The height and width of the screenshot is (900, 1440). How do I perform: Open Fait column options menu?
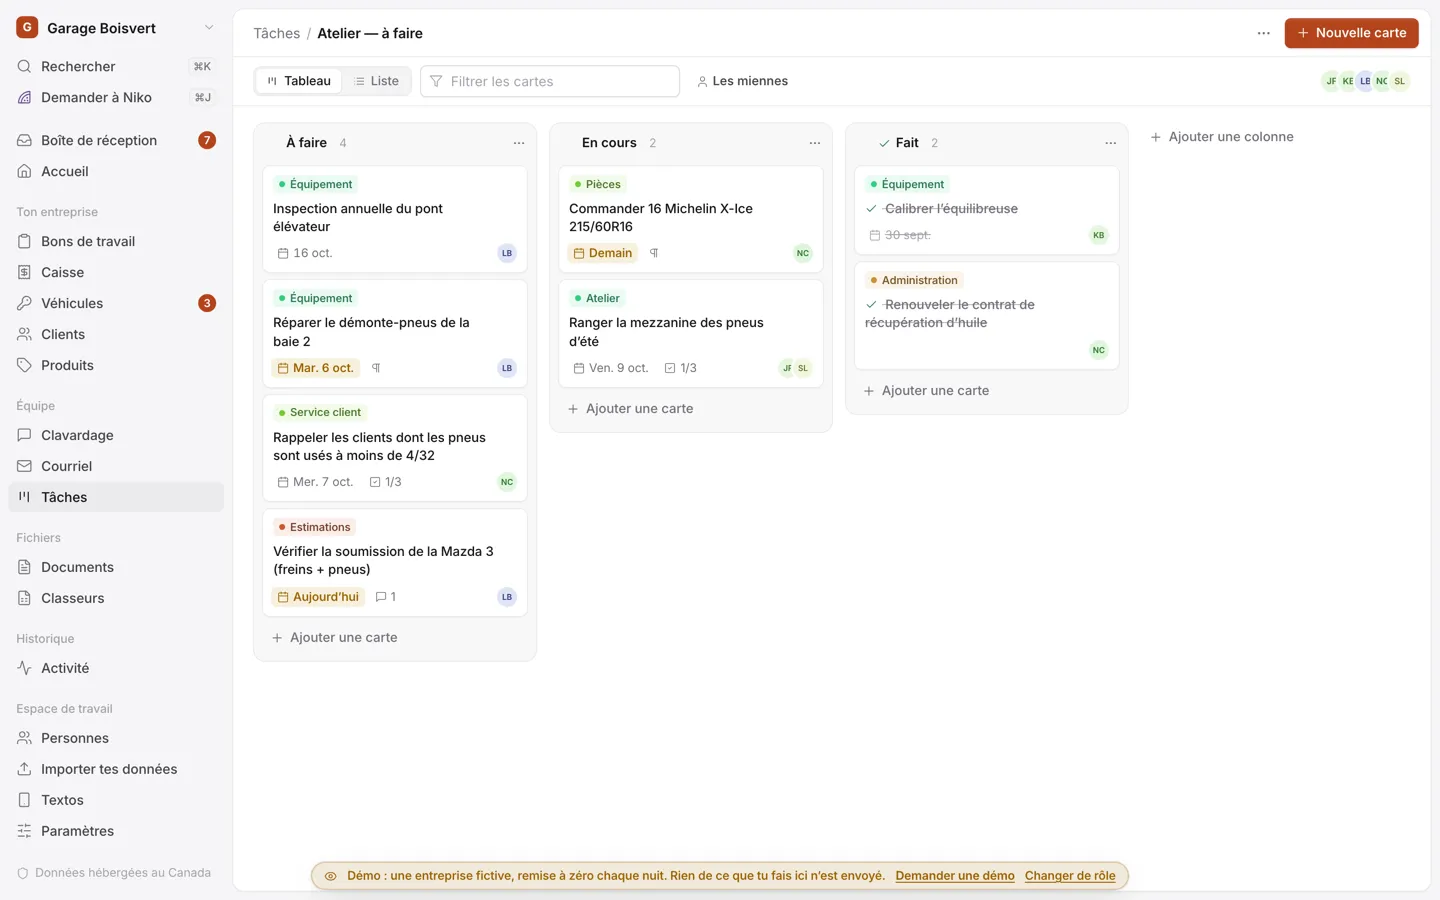click(x=1111, y=143)
